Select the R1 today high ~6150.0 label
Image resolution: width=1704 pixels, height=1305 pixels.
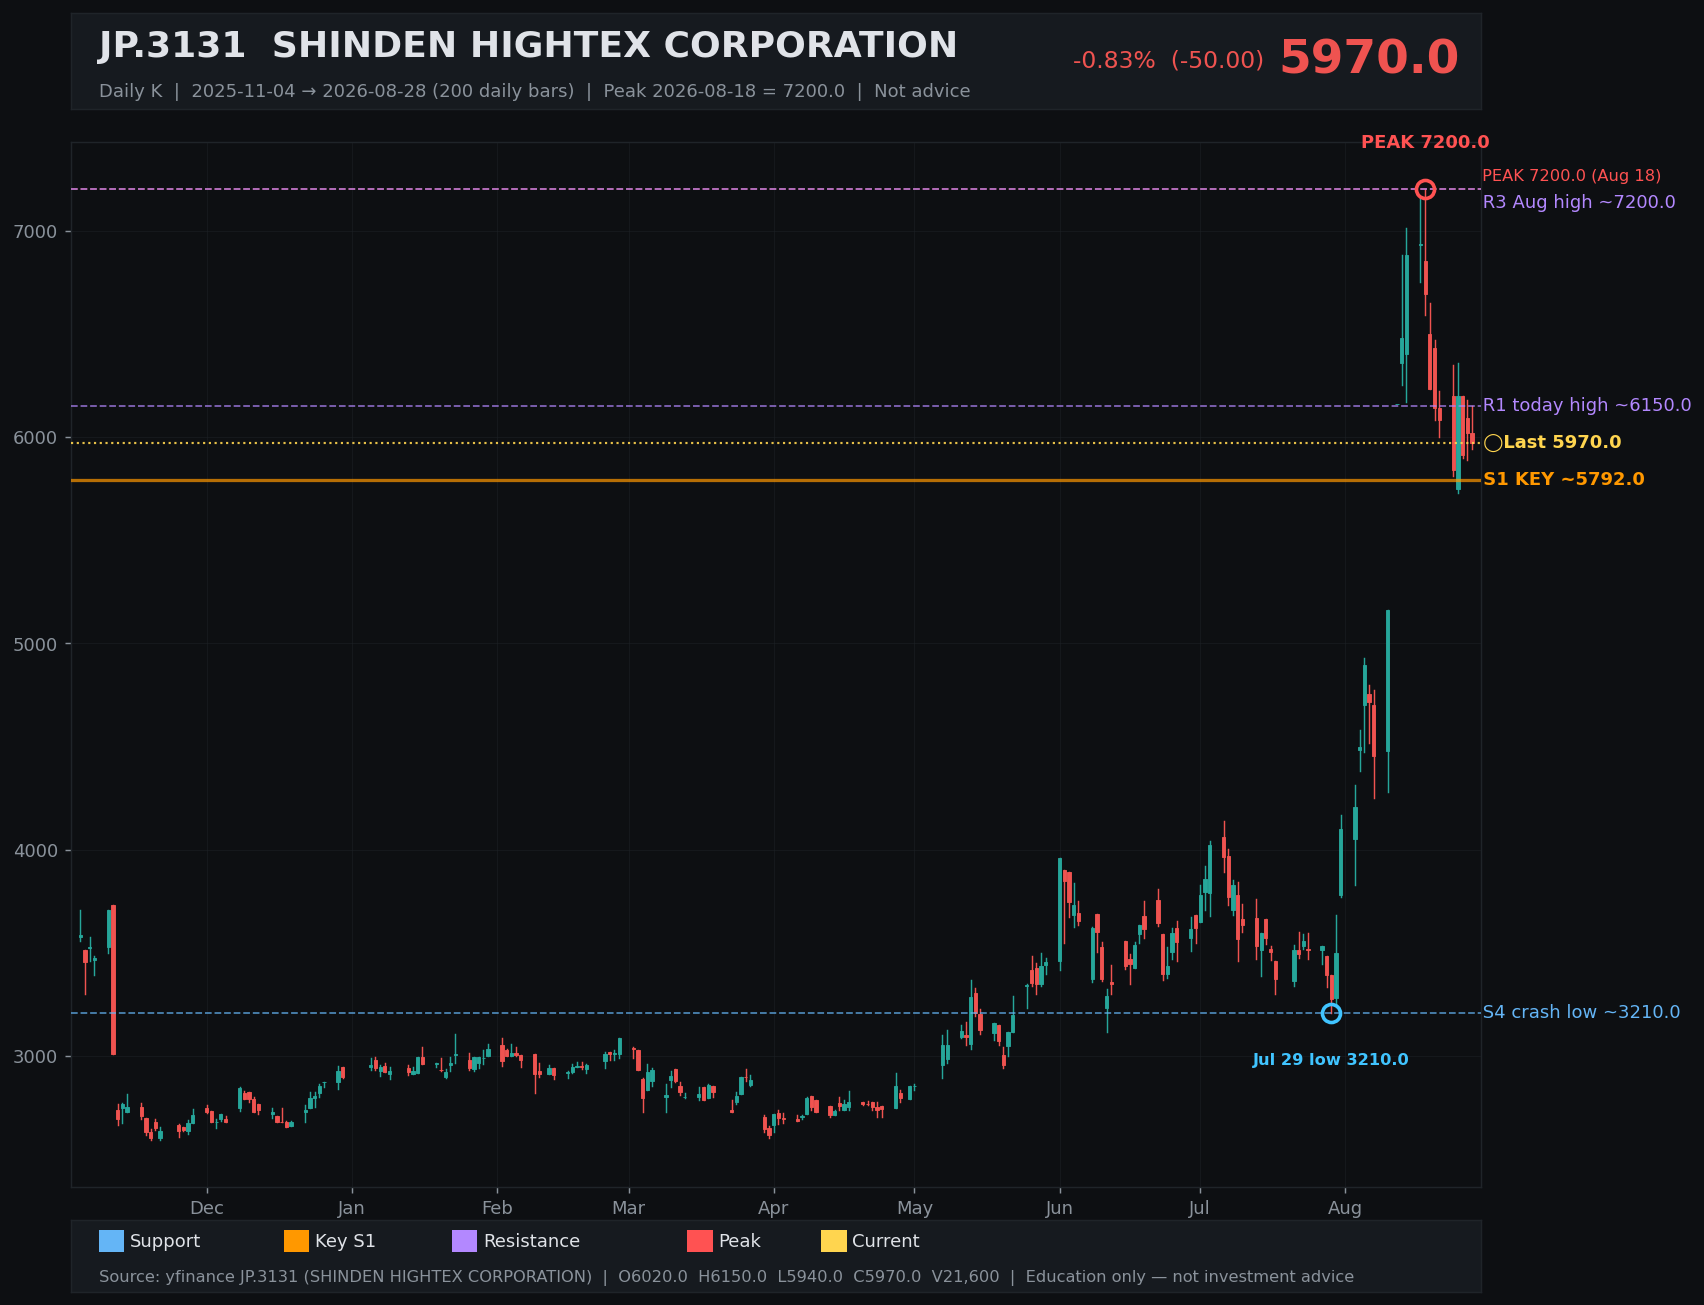[x=1587, y=405]
